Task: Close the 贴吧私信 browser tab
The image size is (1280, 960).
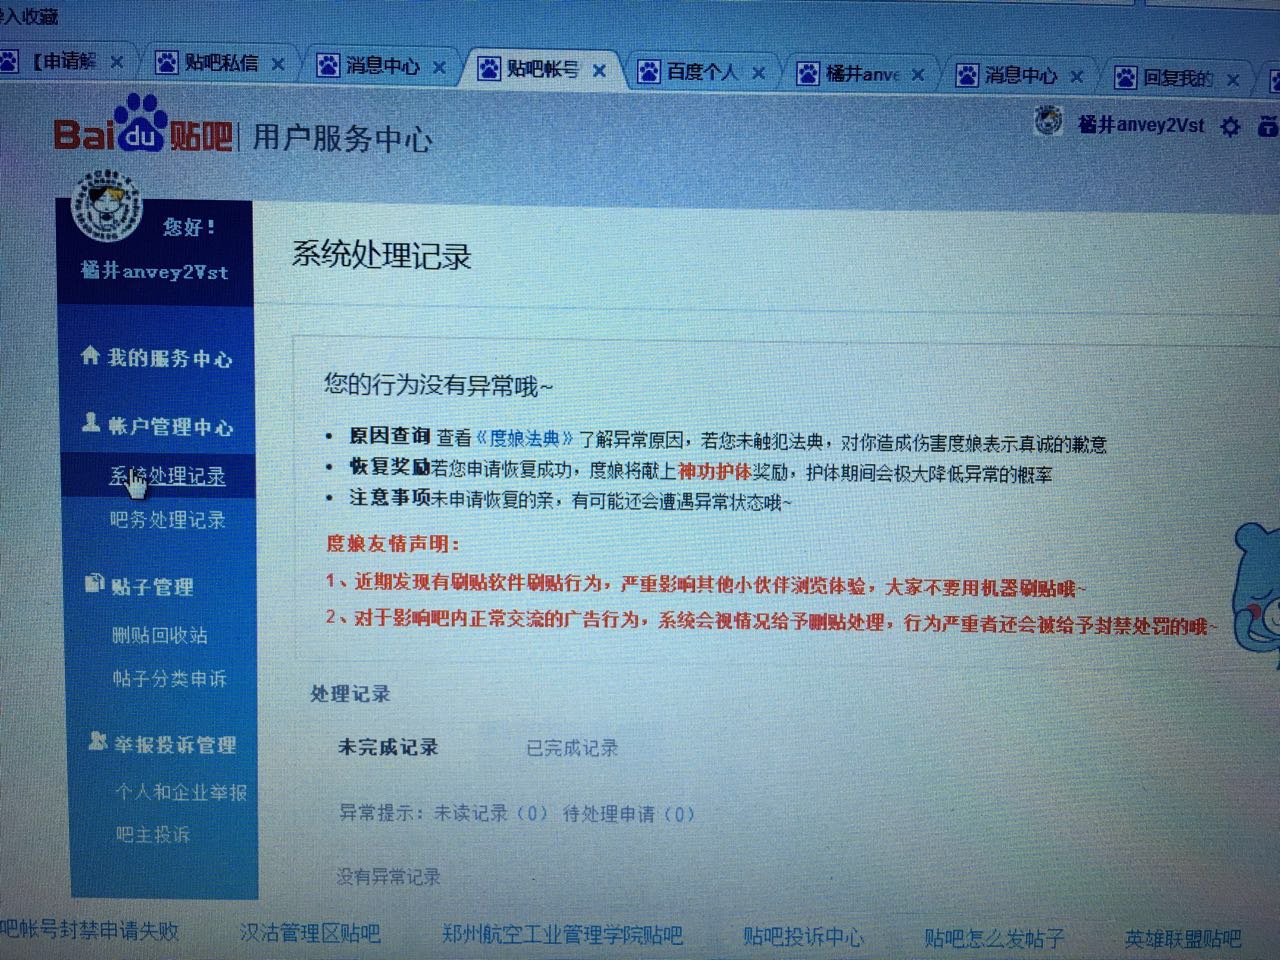Action: click(278, 64)
